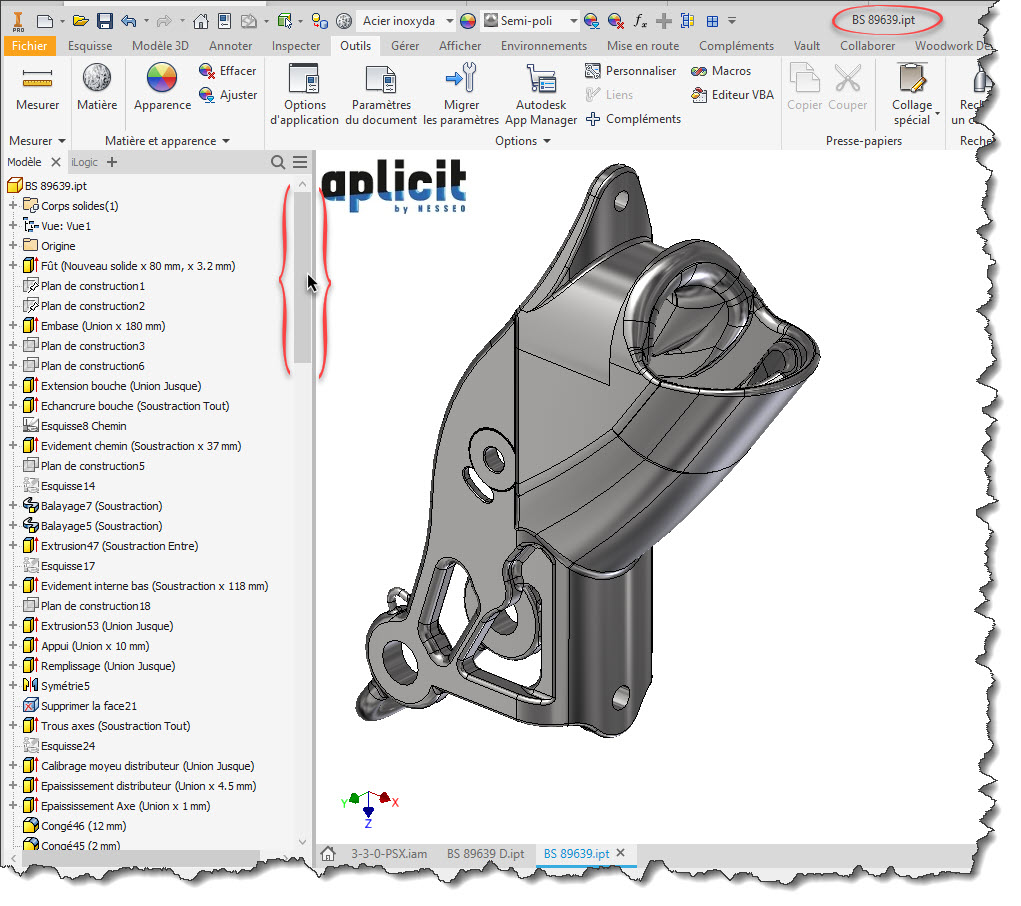
Task: Click the Mesurer tool icon
Action: (x=37, y=80)
